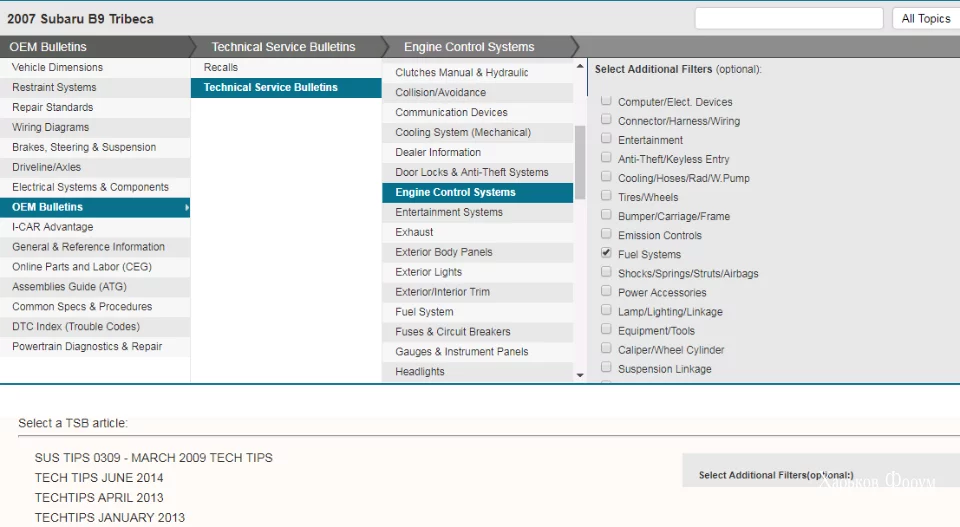Choose Communication Devices category
The width and height of the screenshot is (960, 527).
click(x=478, y=113)
